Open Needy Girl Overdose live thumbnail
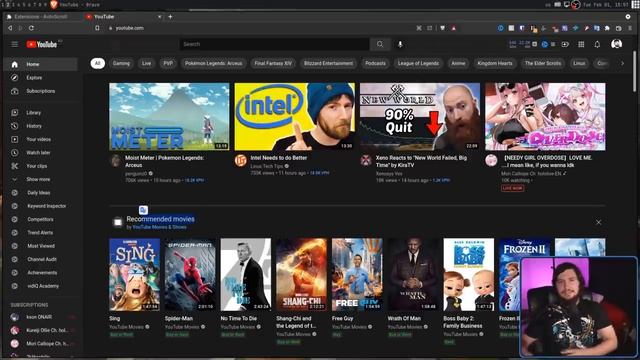 545,117
